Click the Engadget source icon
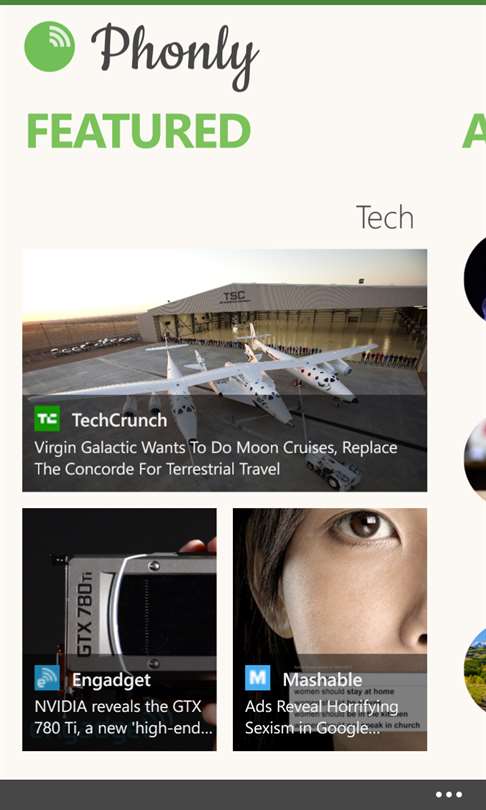Viewport: 486px width, 810px height. pos(47,678)
